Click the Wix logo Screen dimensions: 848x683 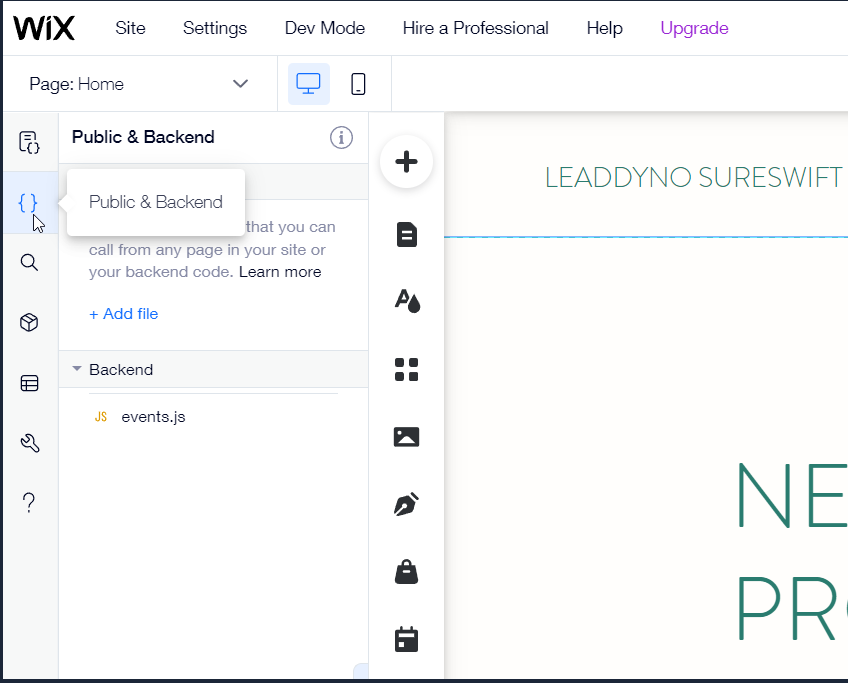click(x=44, y=28)
